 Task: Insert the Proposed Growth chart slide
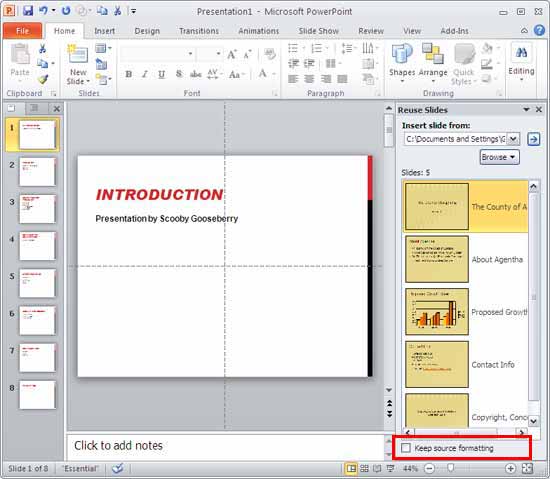[x=437, y=312]
